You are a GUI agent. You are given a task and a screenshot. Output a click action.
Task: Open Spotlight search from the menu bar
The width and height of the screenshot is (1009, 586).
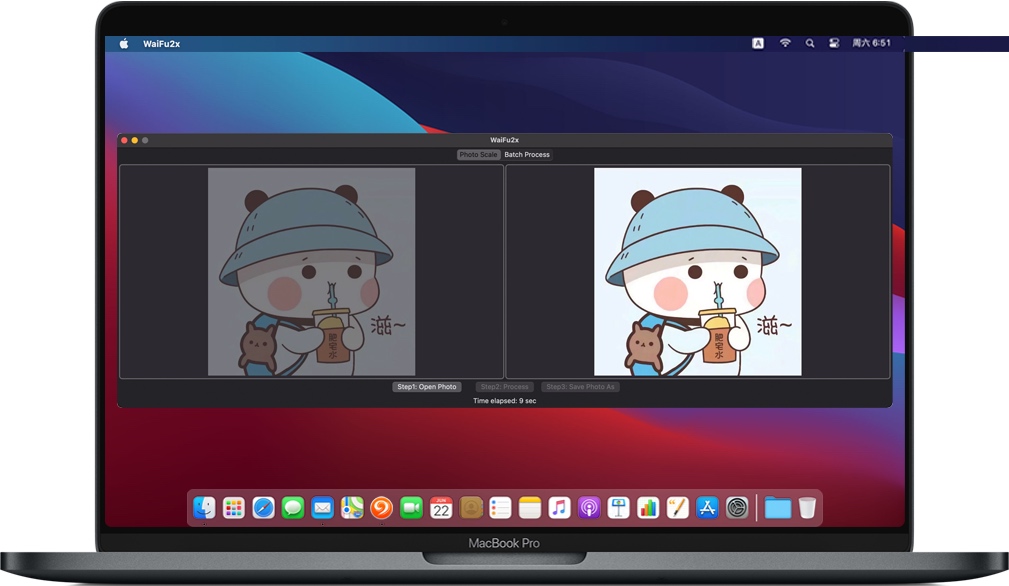(810, 43)
